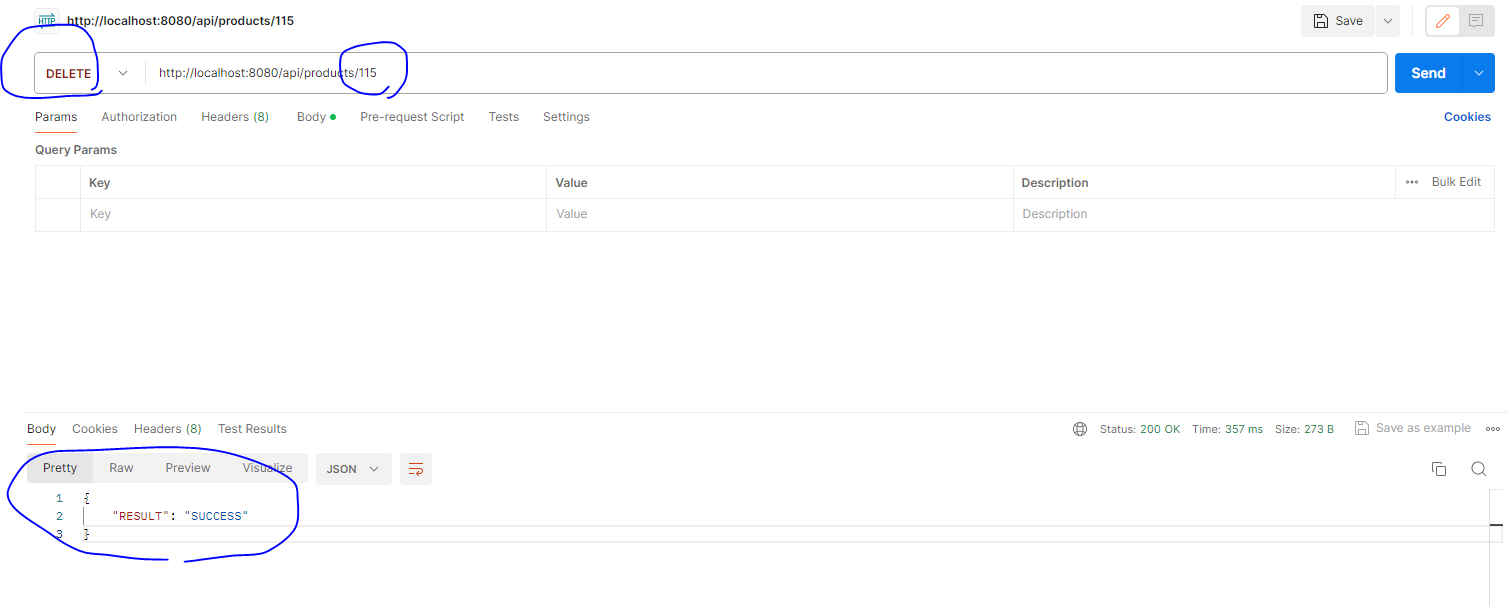
Task: Click the Value input cell
Action: coord(780,214)
